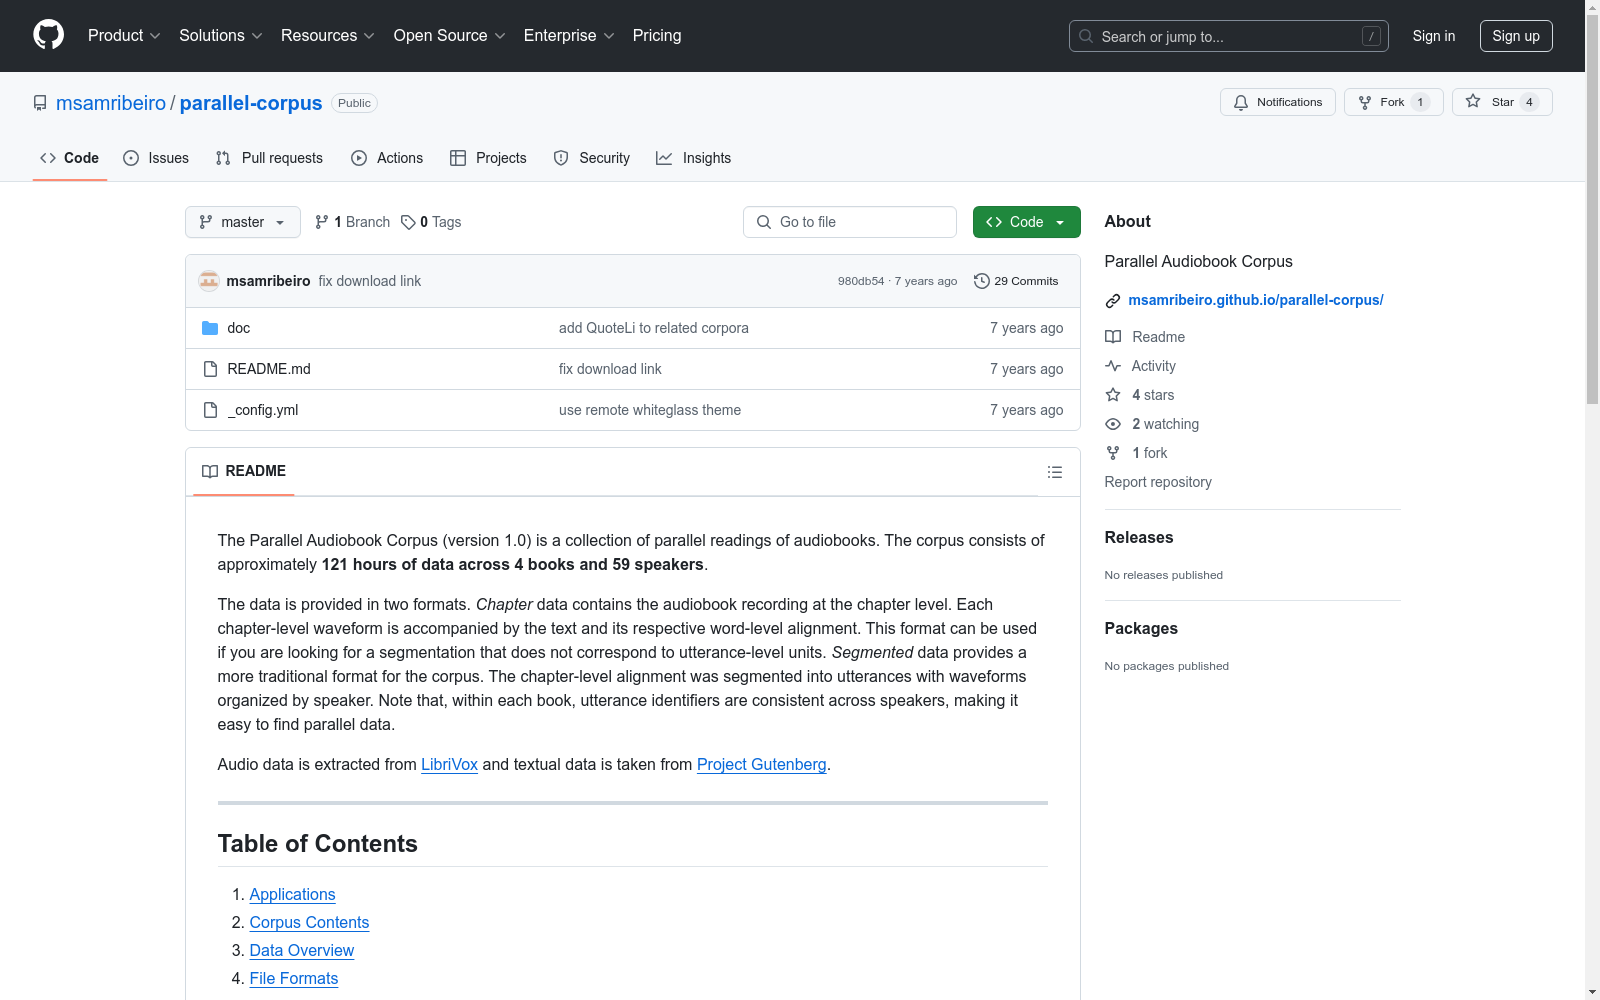
Task: Open the README.md file
Action: pos(269,369)
